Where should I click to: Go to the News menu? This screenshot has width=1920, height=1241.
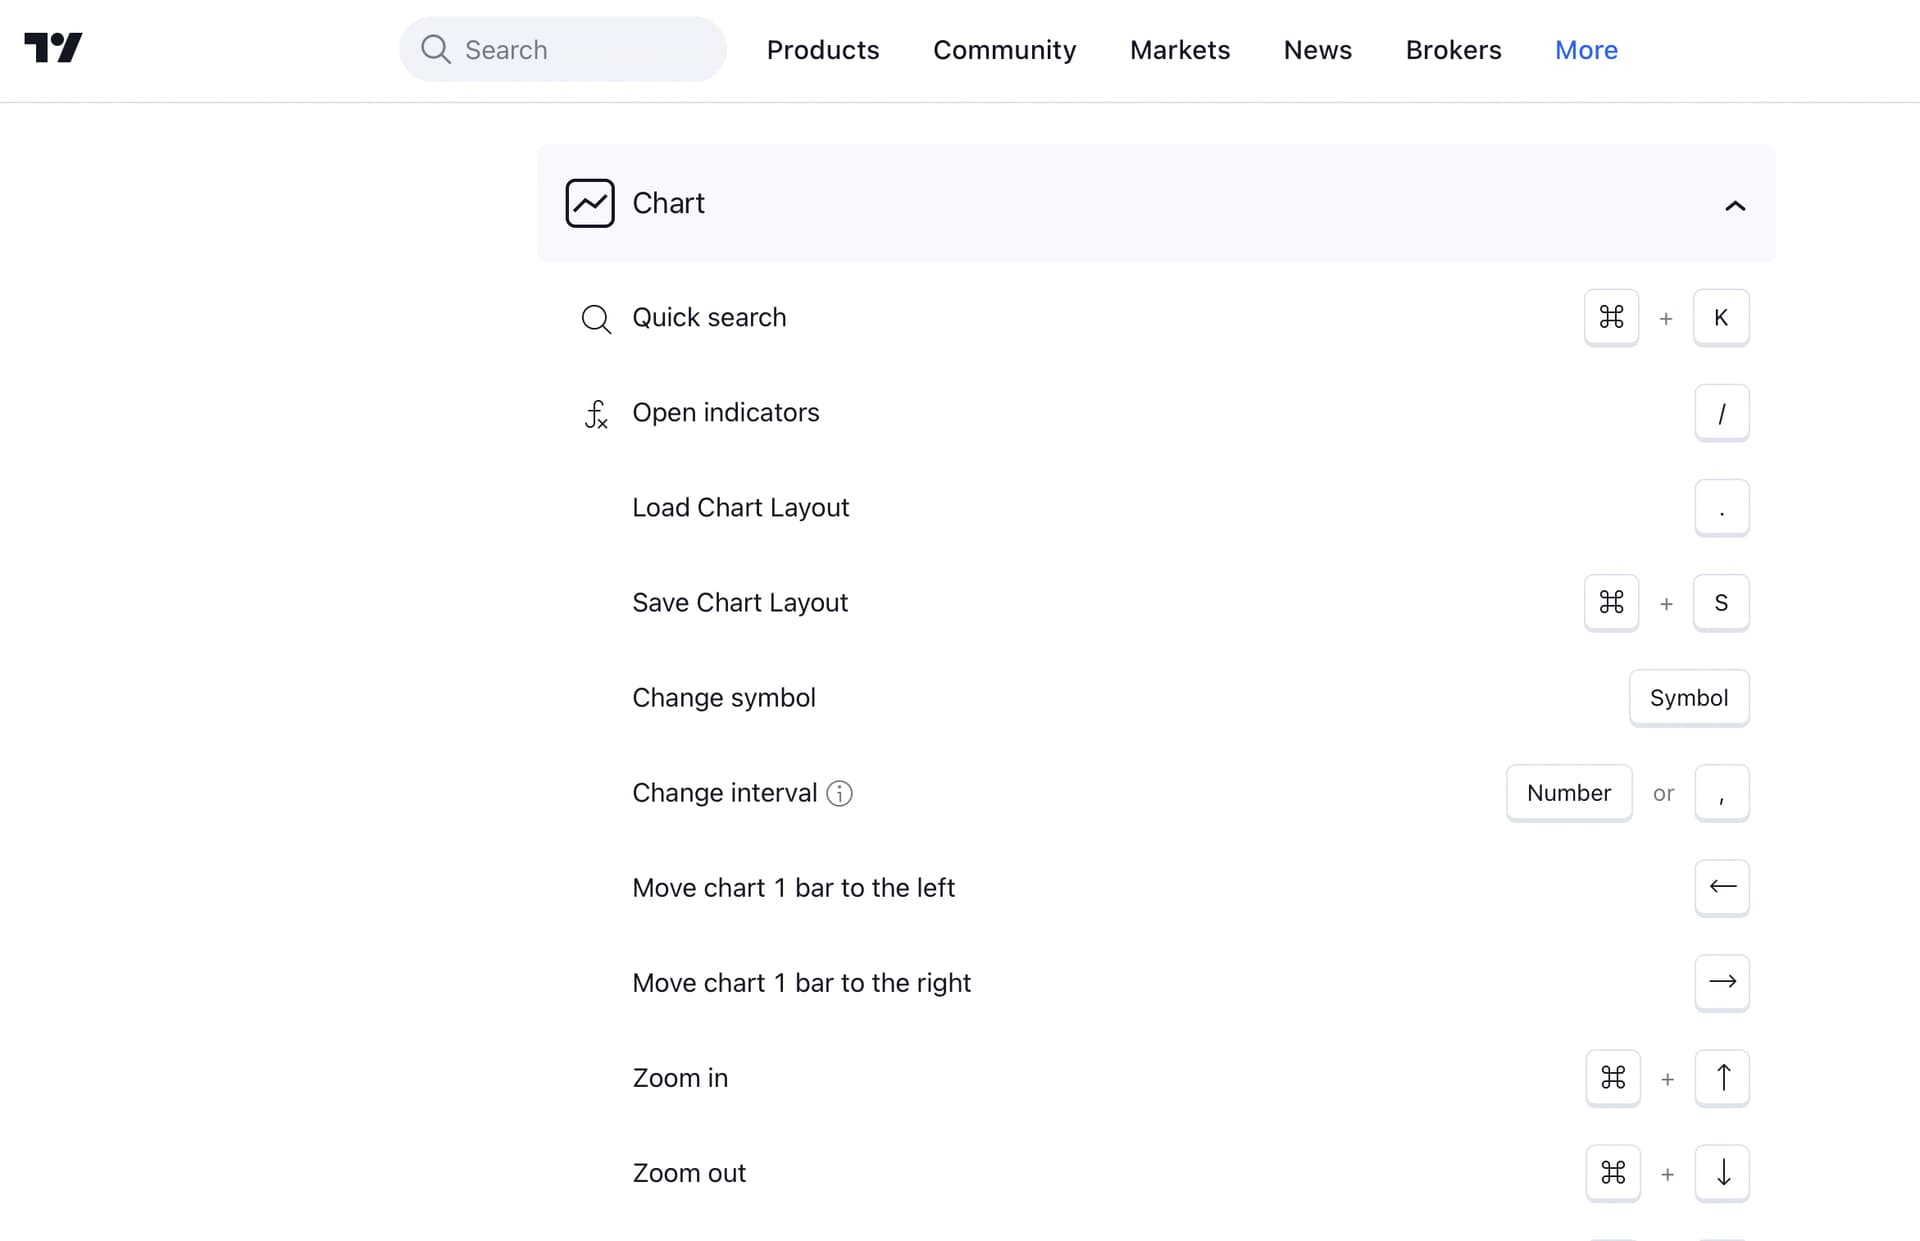point(1317,50)
